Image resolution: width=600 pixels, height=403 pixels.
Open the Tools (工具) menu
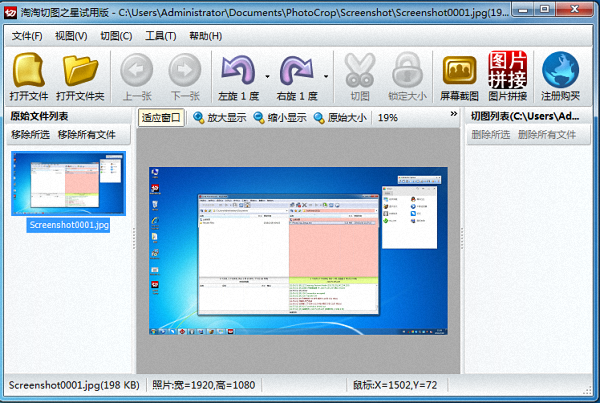[x=160, y=36]
